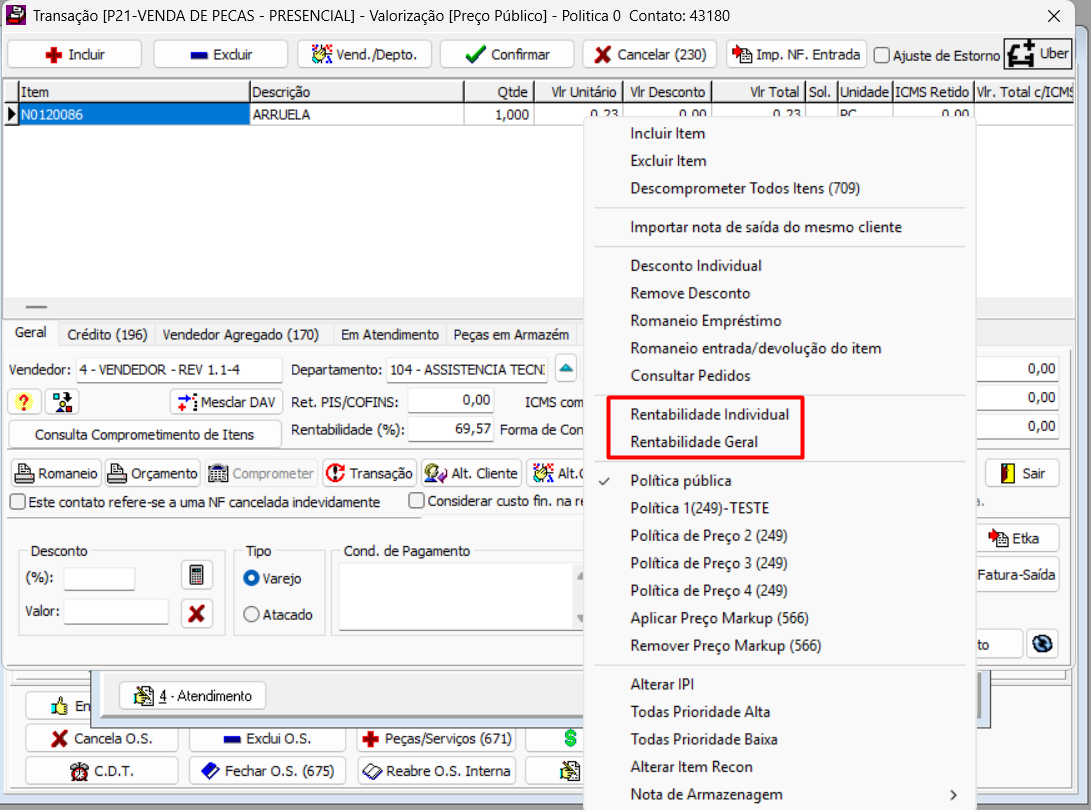The height and width of the screenshot is (810, 1091).
Task: Click the globe icon button
Action: coord(1042,644)
